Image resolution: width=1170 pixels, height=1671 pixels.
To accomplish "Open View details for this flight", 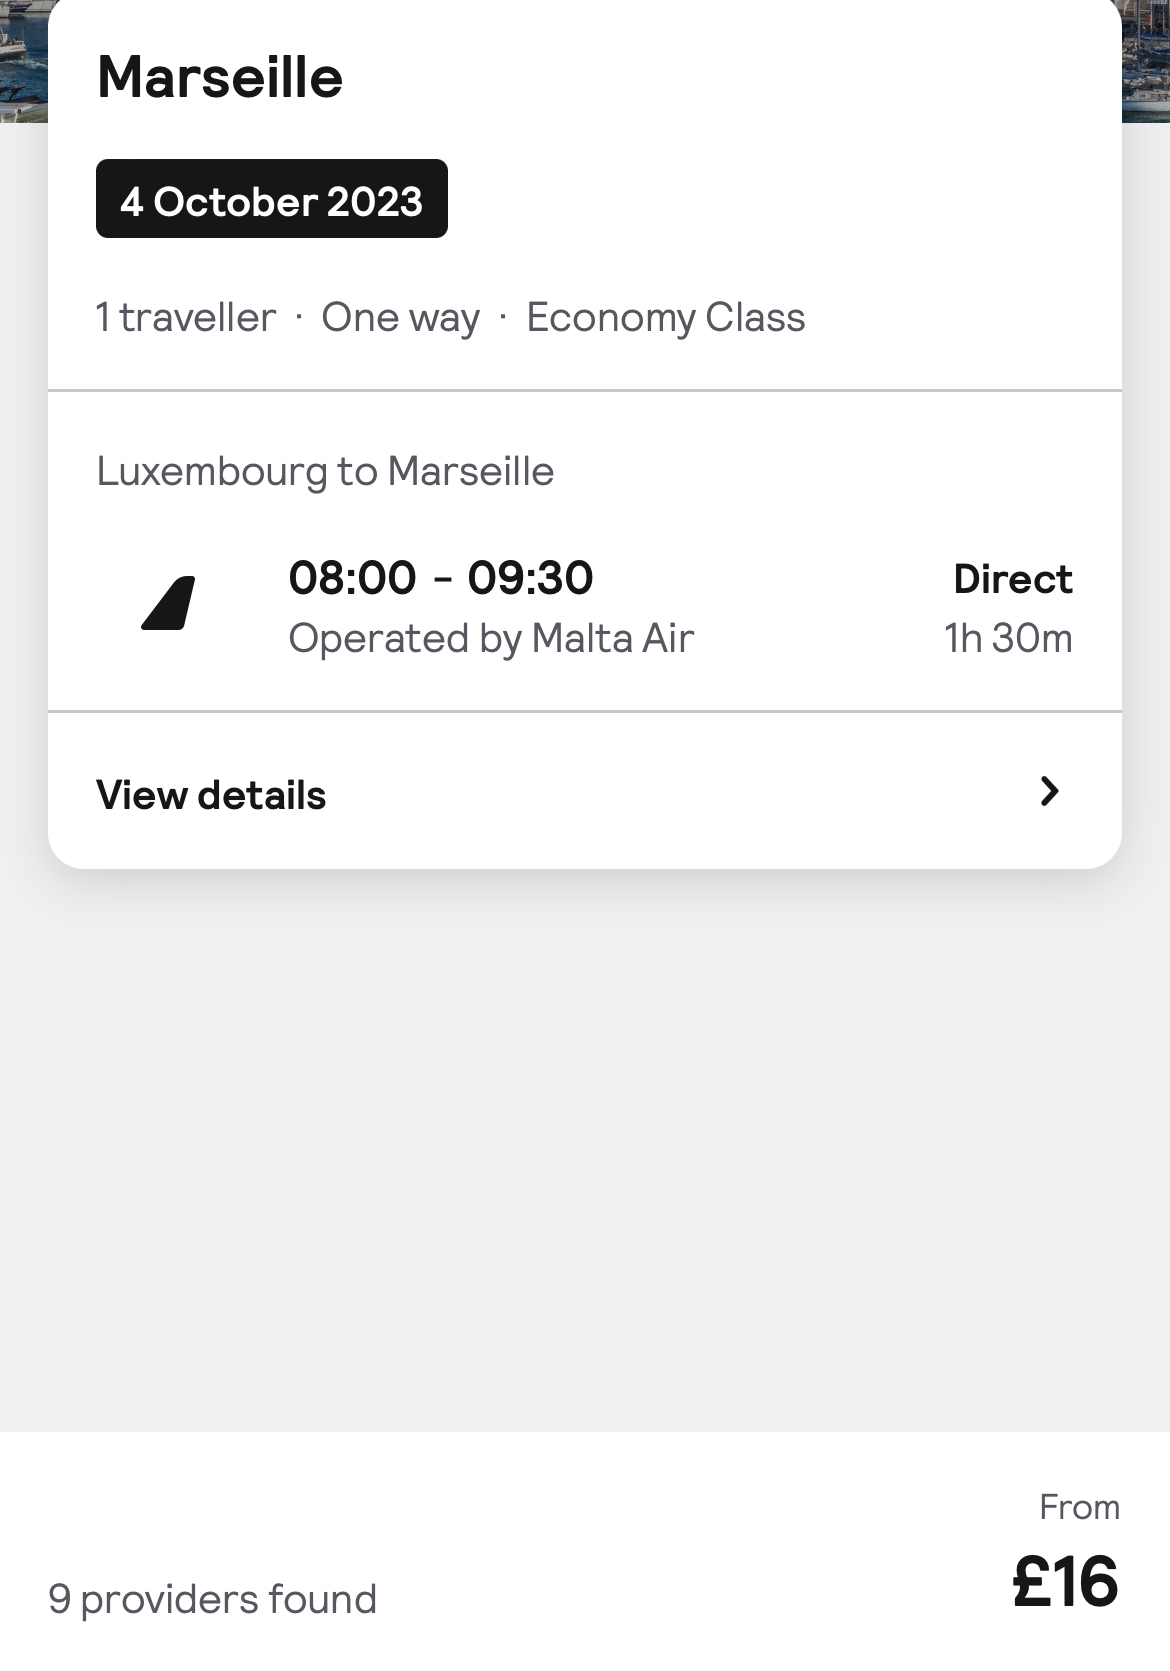I will [x=585, y=791].
